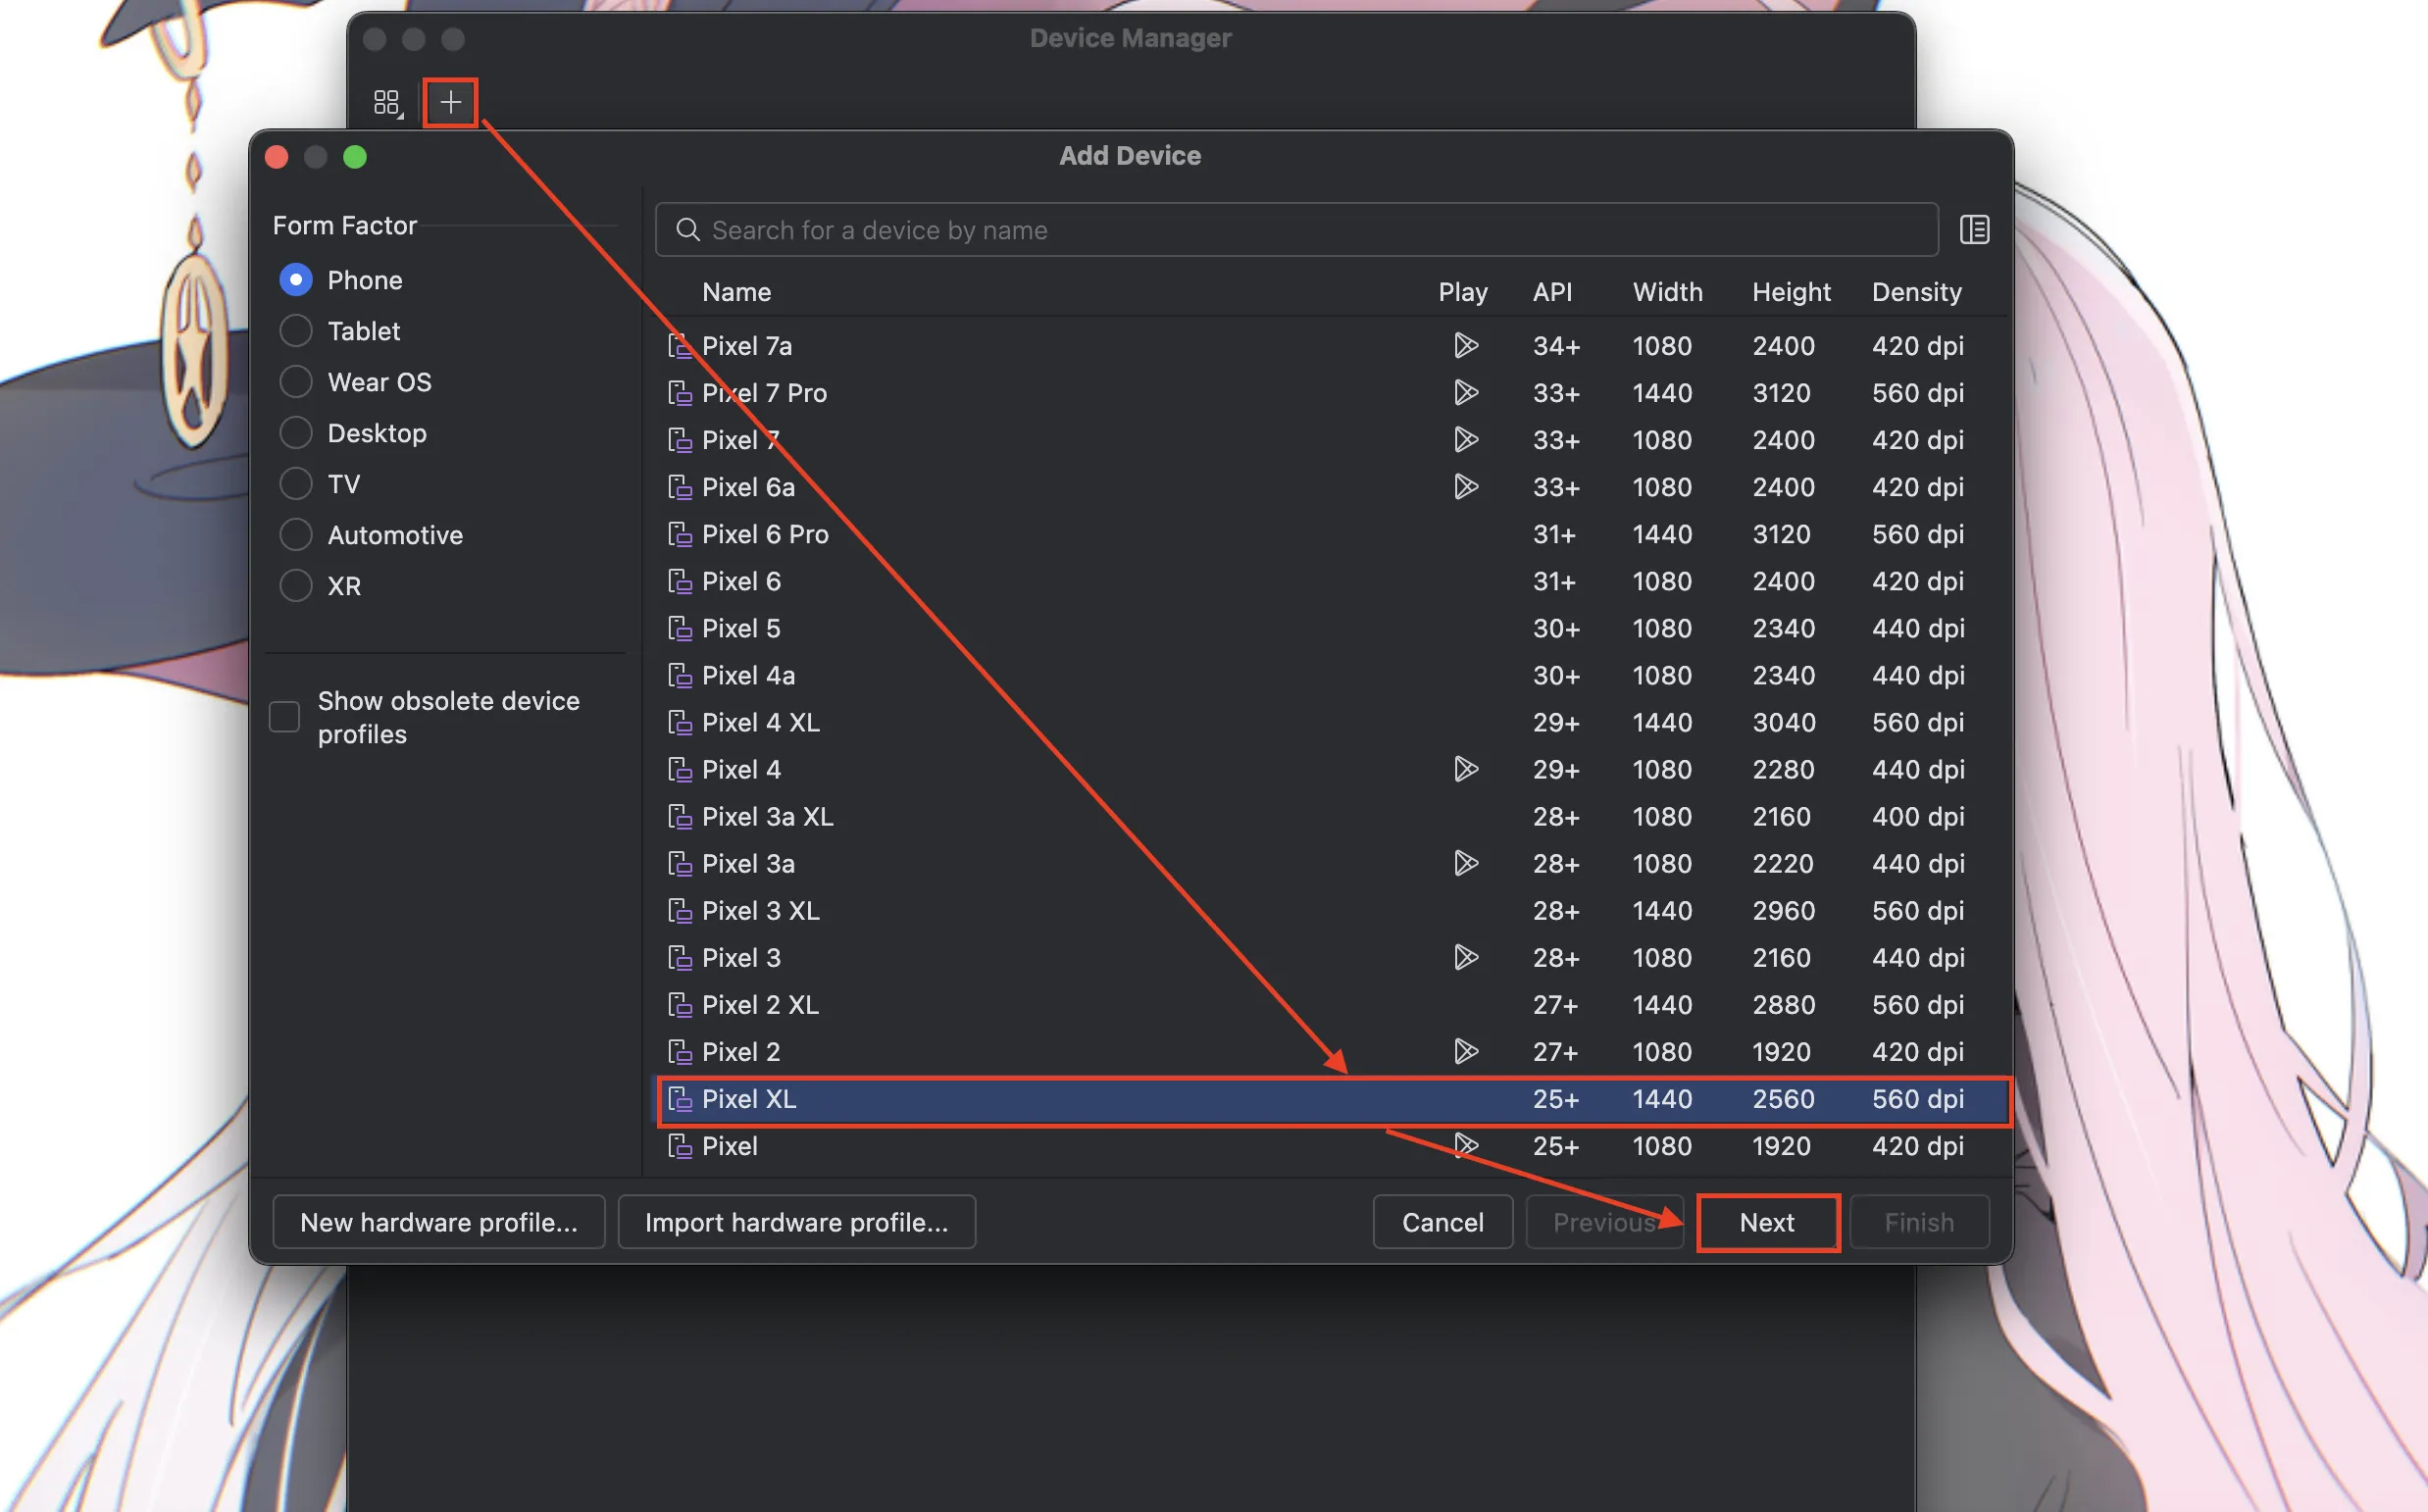Image resolution: width=2428 pixels, height=1512 pixels.
Task: Click the Play Store icon for Pixel 4
Action: pos(1465,769)
